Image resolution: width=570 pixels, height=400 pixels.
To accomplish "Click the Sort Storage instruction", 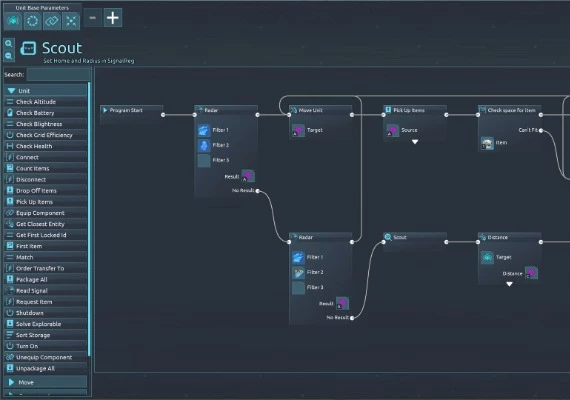I will 45,335.
